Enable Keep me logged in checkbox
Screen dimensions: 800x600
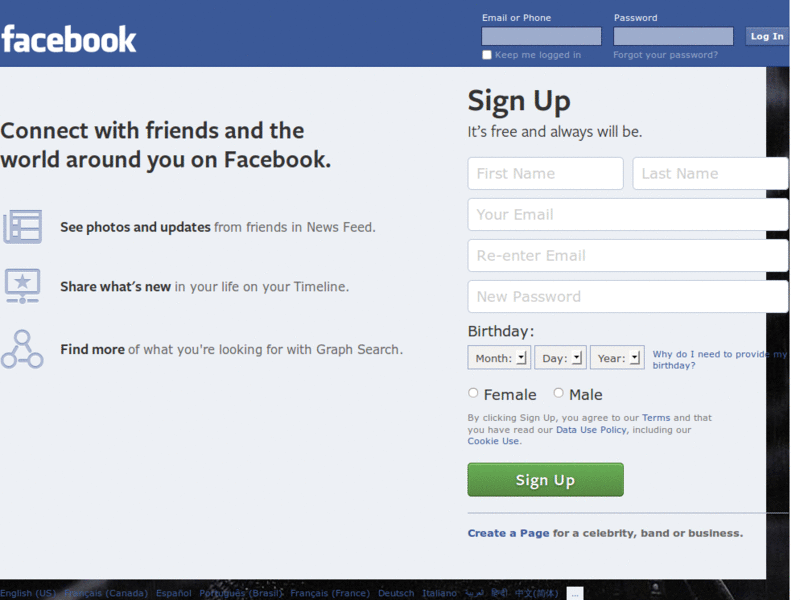pos(487,55)
